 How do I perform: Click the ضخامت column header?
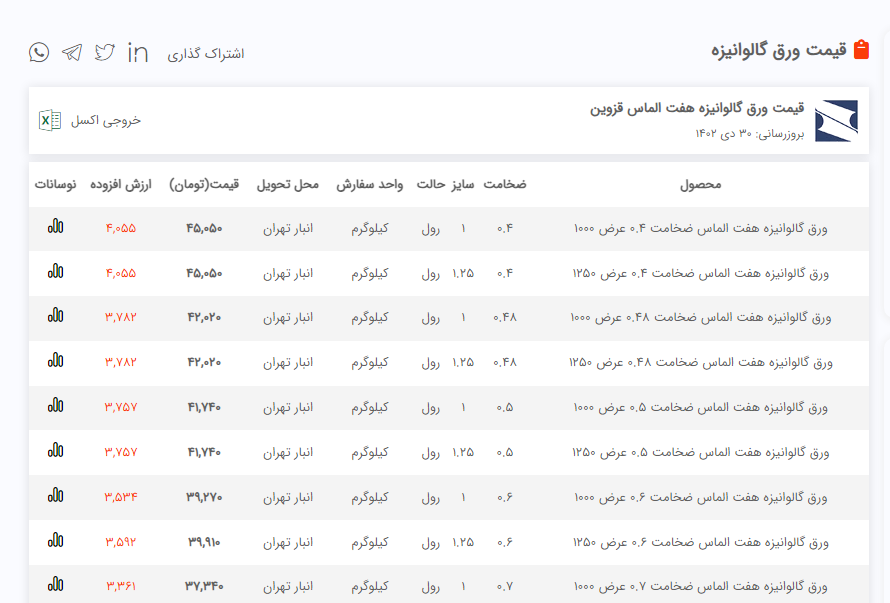coord(505,185)
